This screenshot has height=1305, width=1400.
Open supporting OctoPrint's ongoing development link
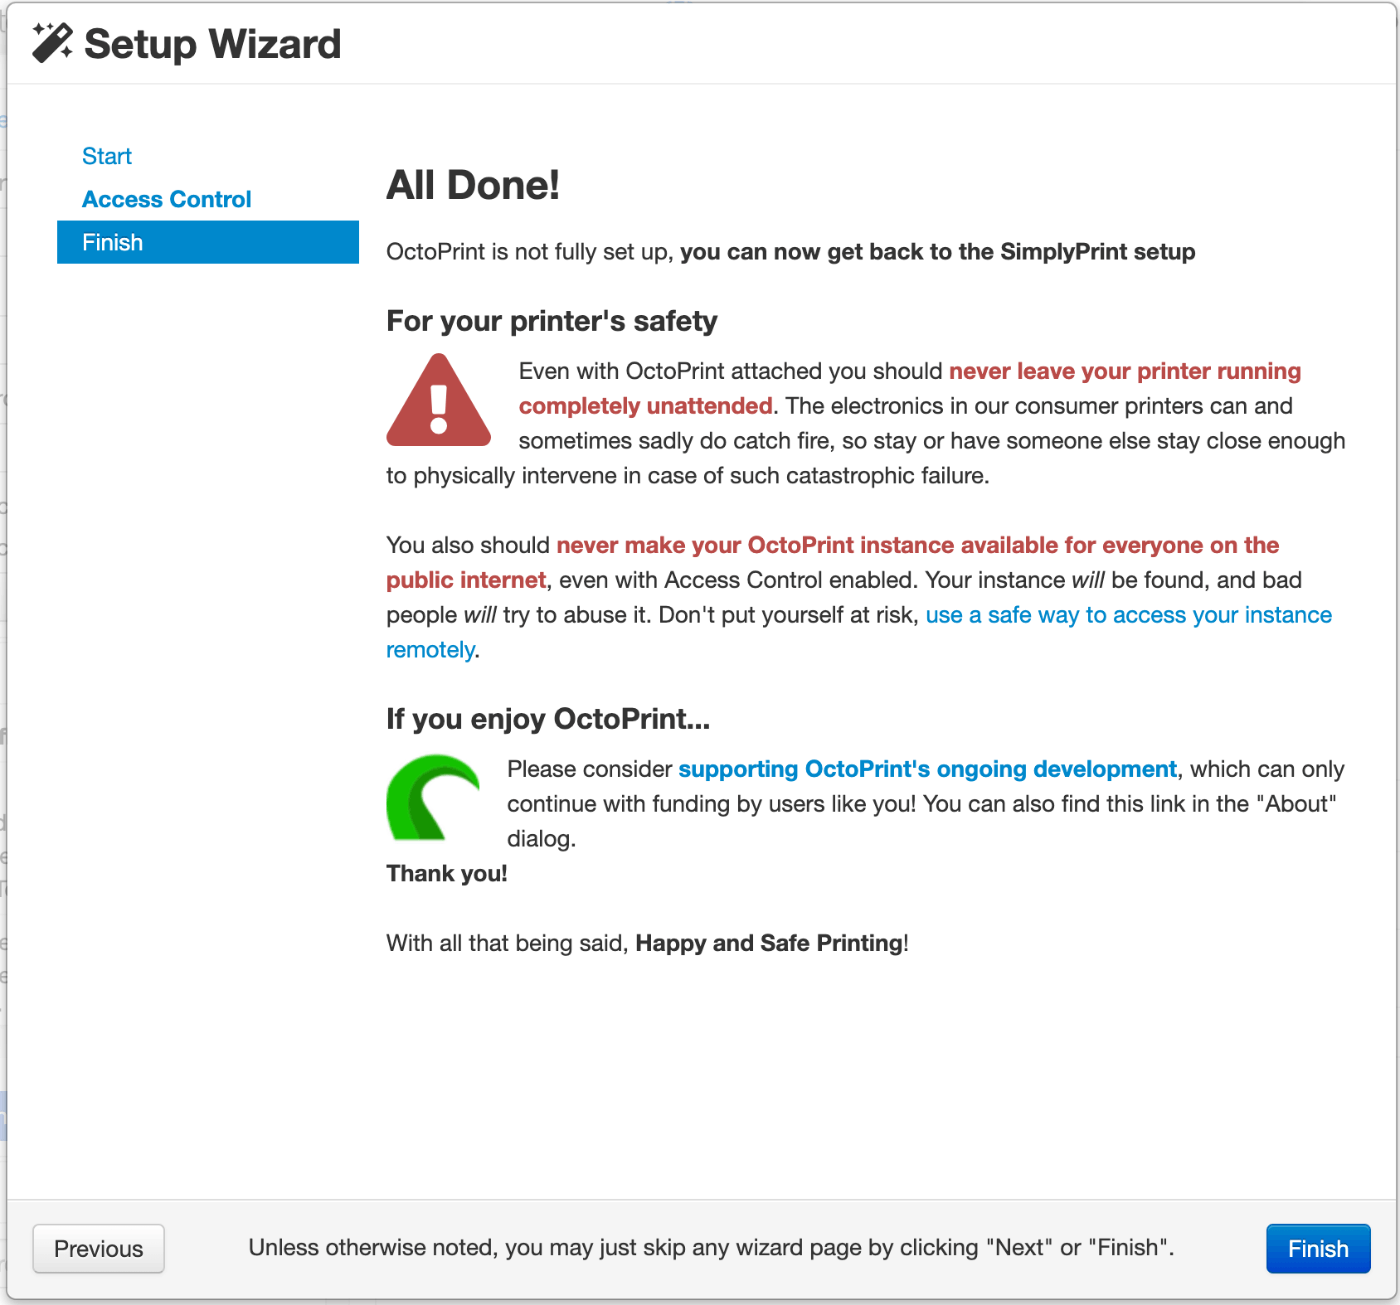[x=927, y=769]
